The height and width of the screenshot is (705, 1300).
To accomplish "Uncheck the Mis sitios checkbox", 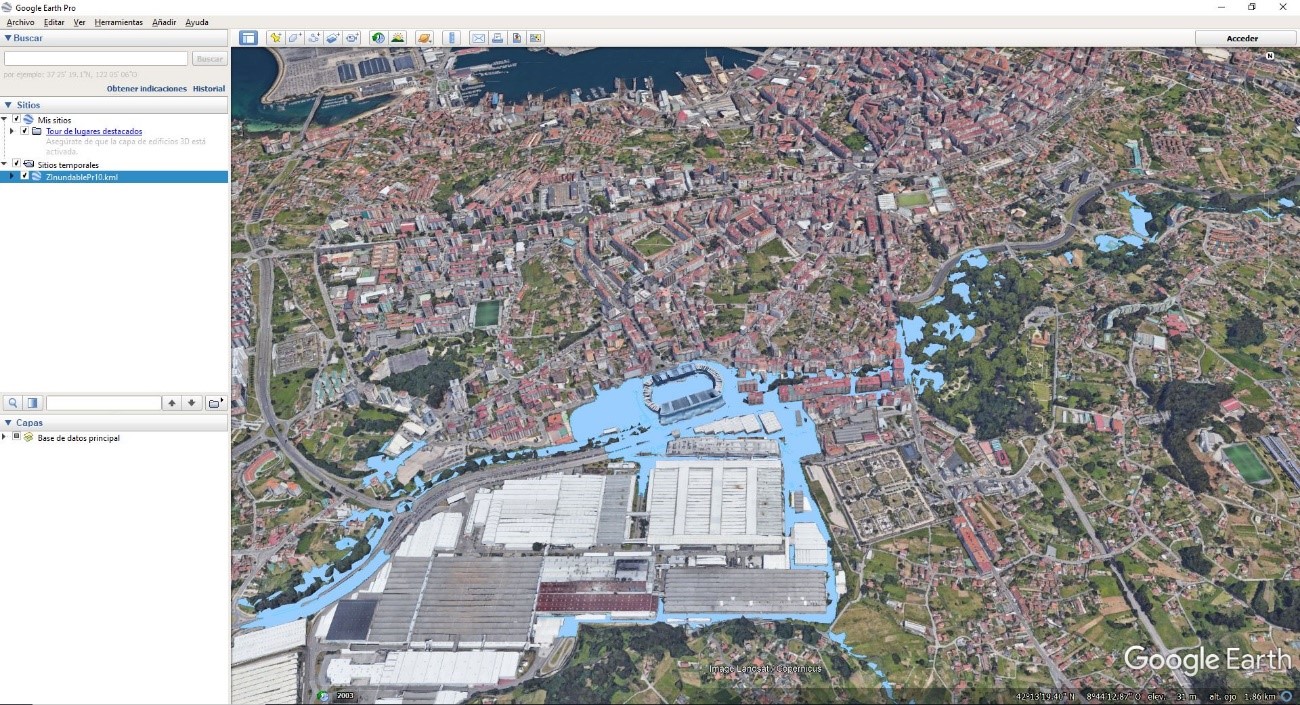I will pos(16,119).
